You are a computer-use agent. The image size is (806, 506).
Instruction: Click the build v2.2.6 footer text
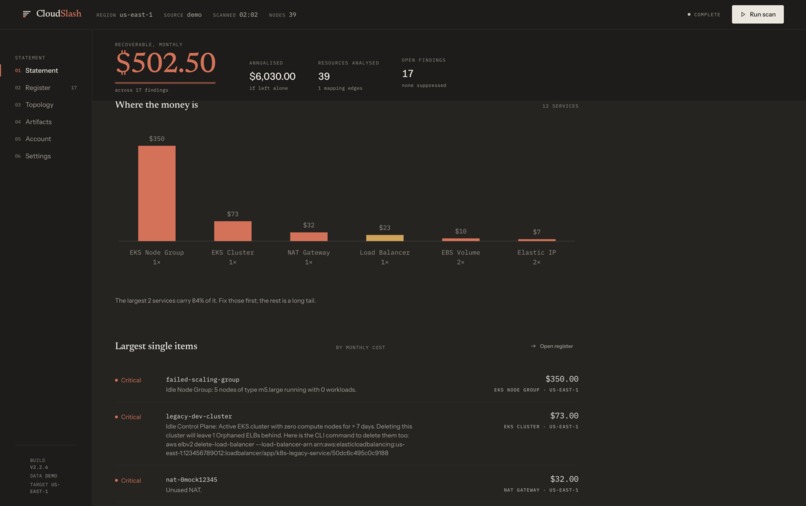(x=39, y=464)
